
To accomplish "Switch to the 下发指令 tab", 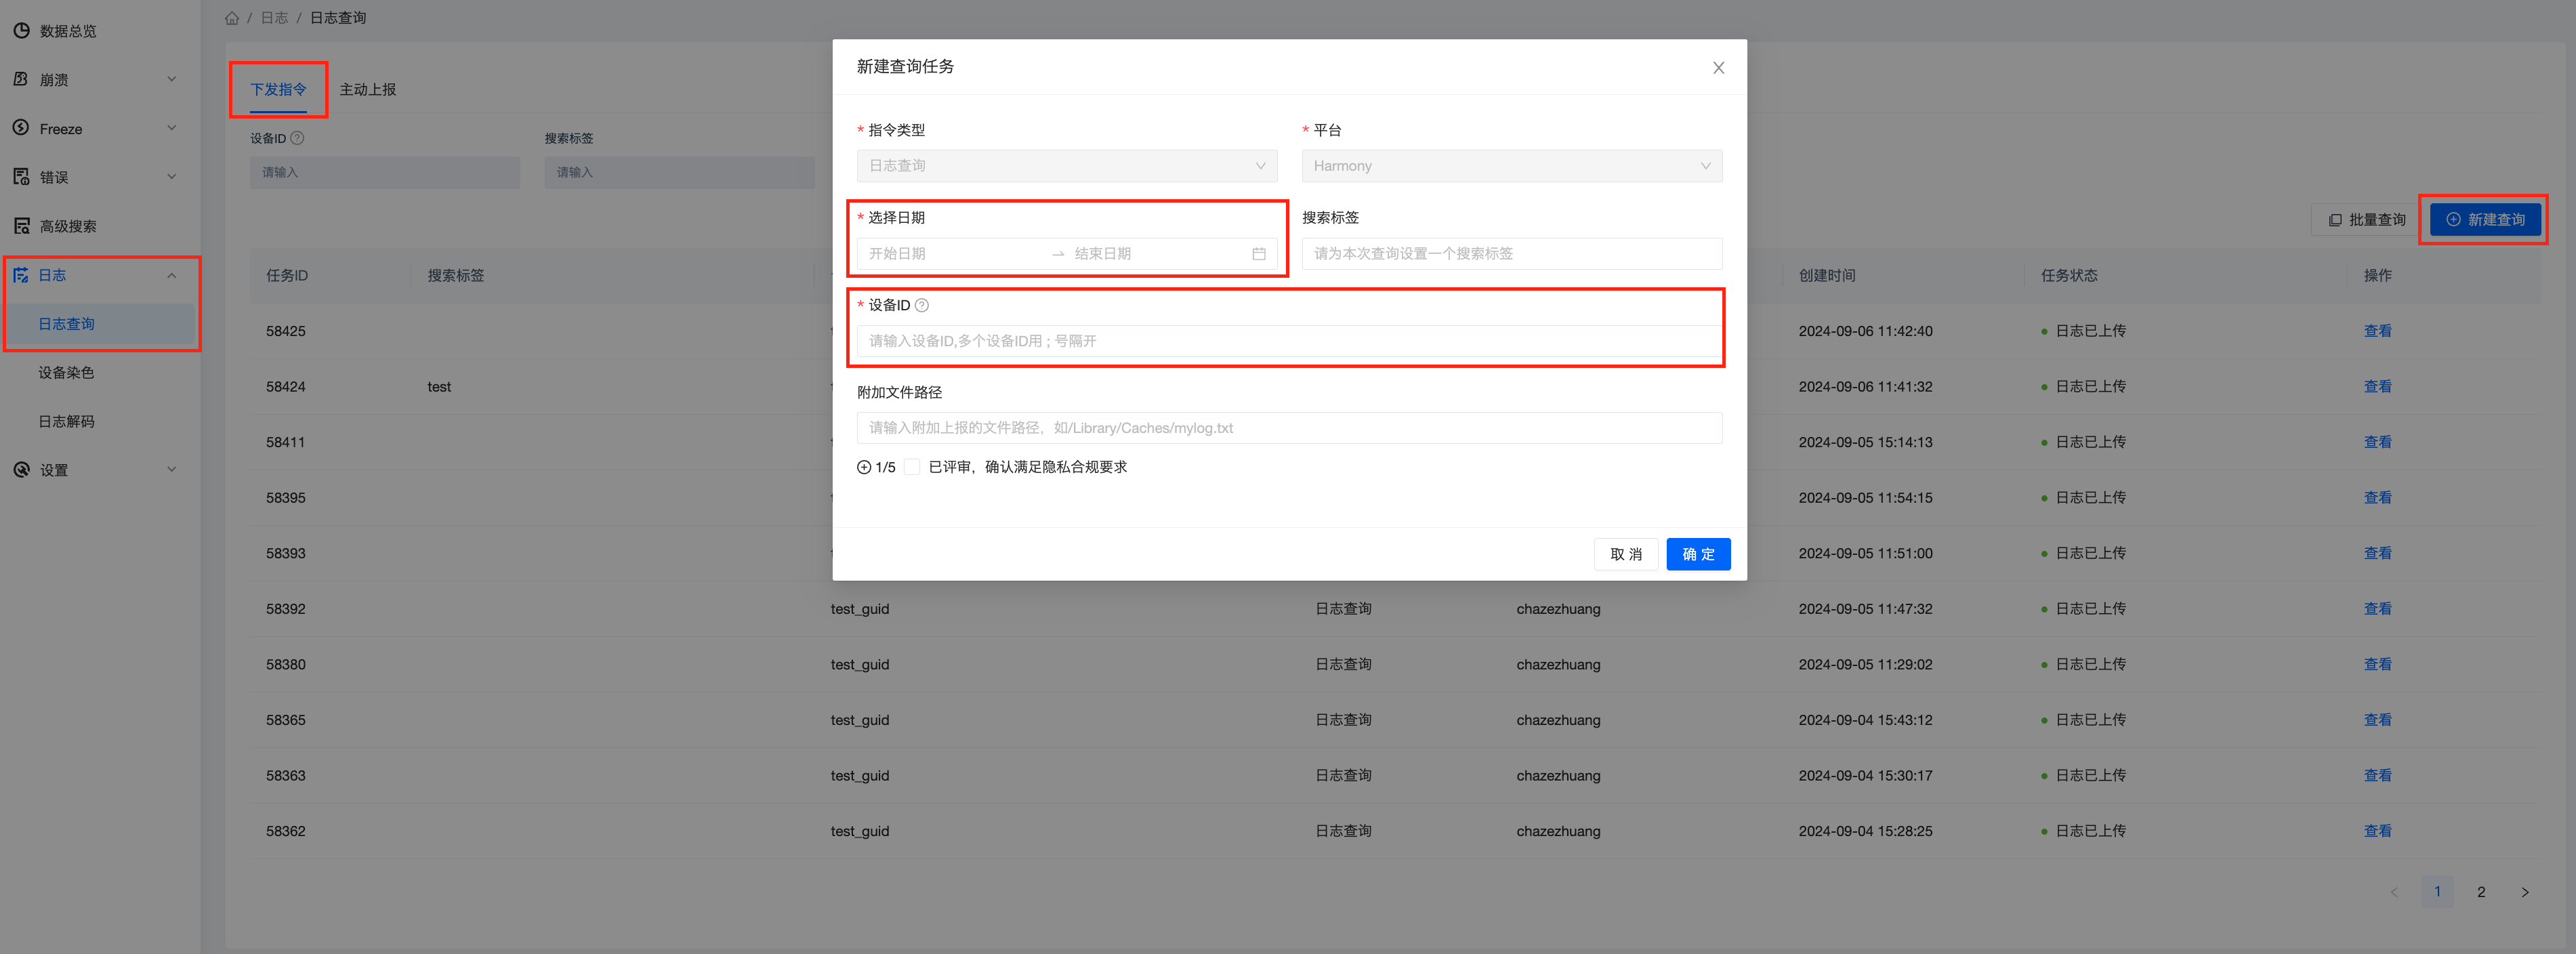I will [278, 90].
